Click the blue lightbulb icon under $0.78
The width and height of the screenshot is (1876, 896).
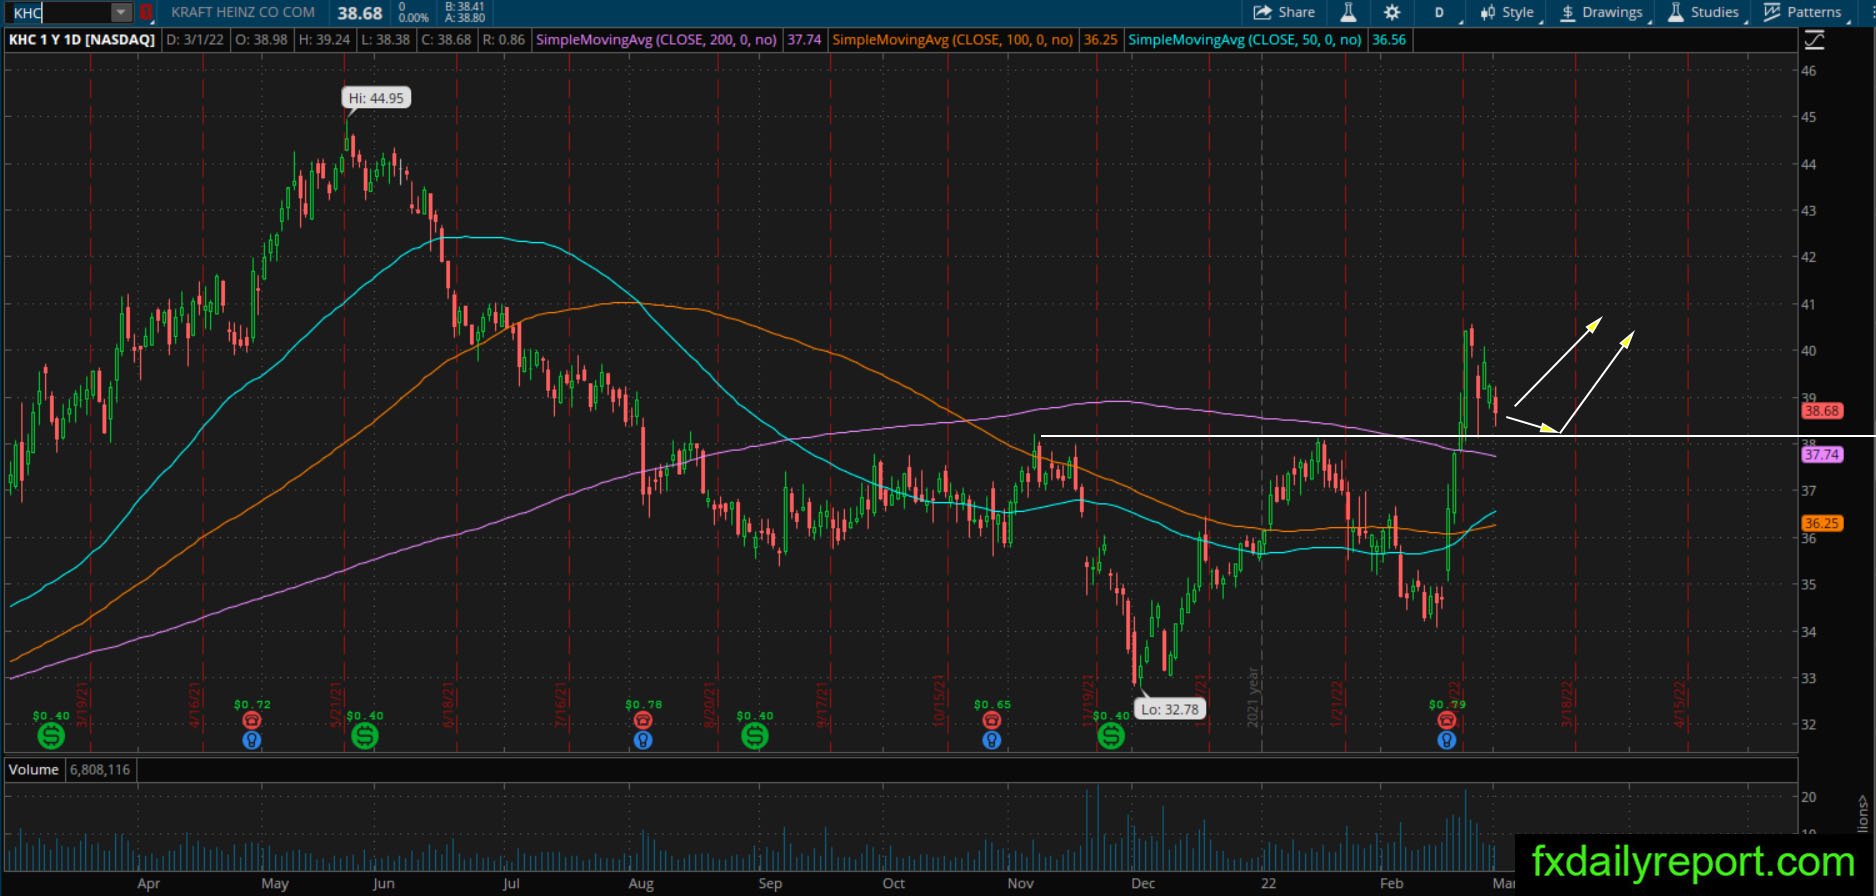tap(643, 740)
